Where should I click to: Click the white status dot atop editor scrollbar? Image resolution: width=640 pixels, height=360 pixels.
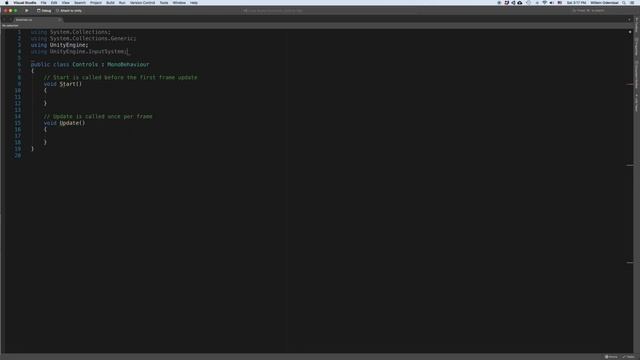click(x=630, y=32)
